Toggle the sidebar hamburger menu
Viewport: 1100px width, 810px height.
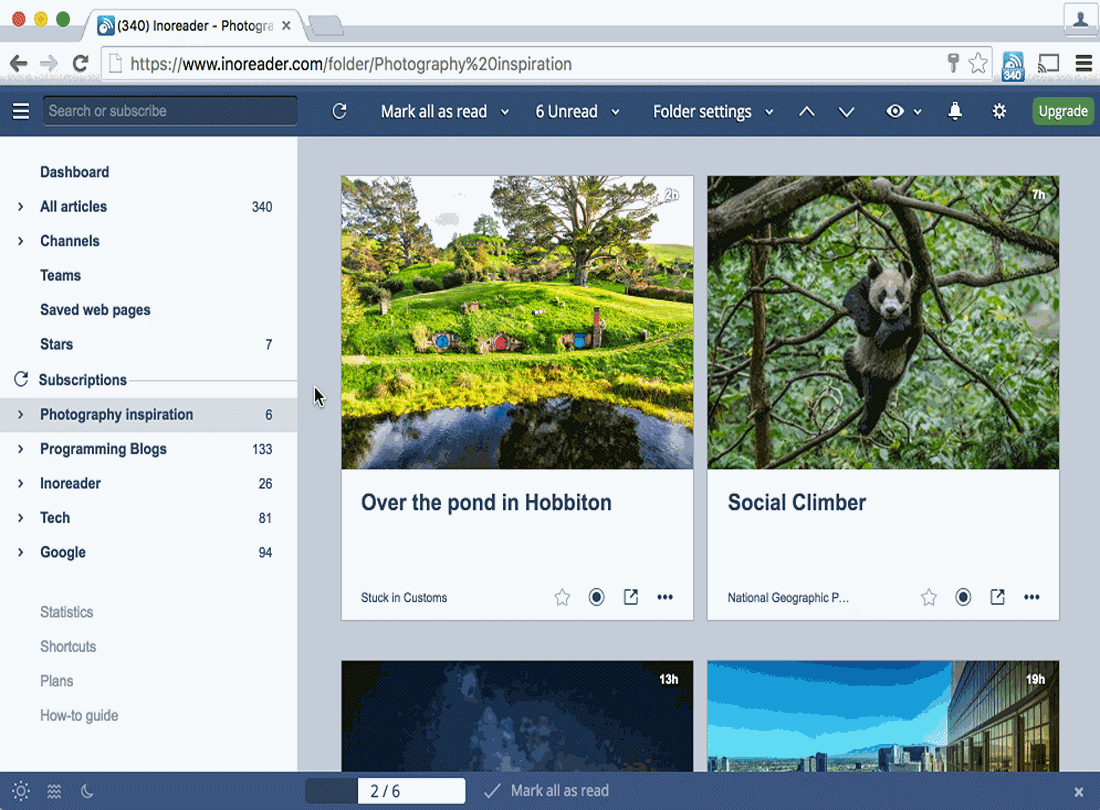21,112
